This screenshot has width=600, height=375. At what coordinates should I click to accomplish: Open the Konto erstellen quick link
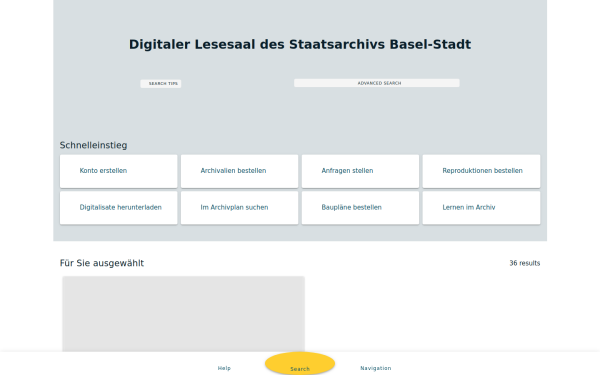pos(119,171)
